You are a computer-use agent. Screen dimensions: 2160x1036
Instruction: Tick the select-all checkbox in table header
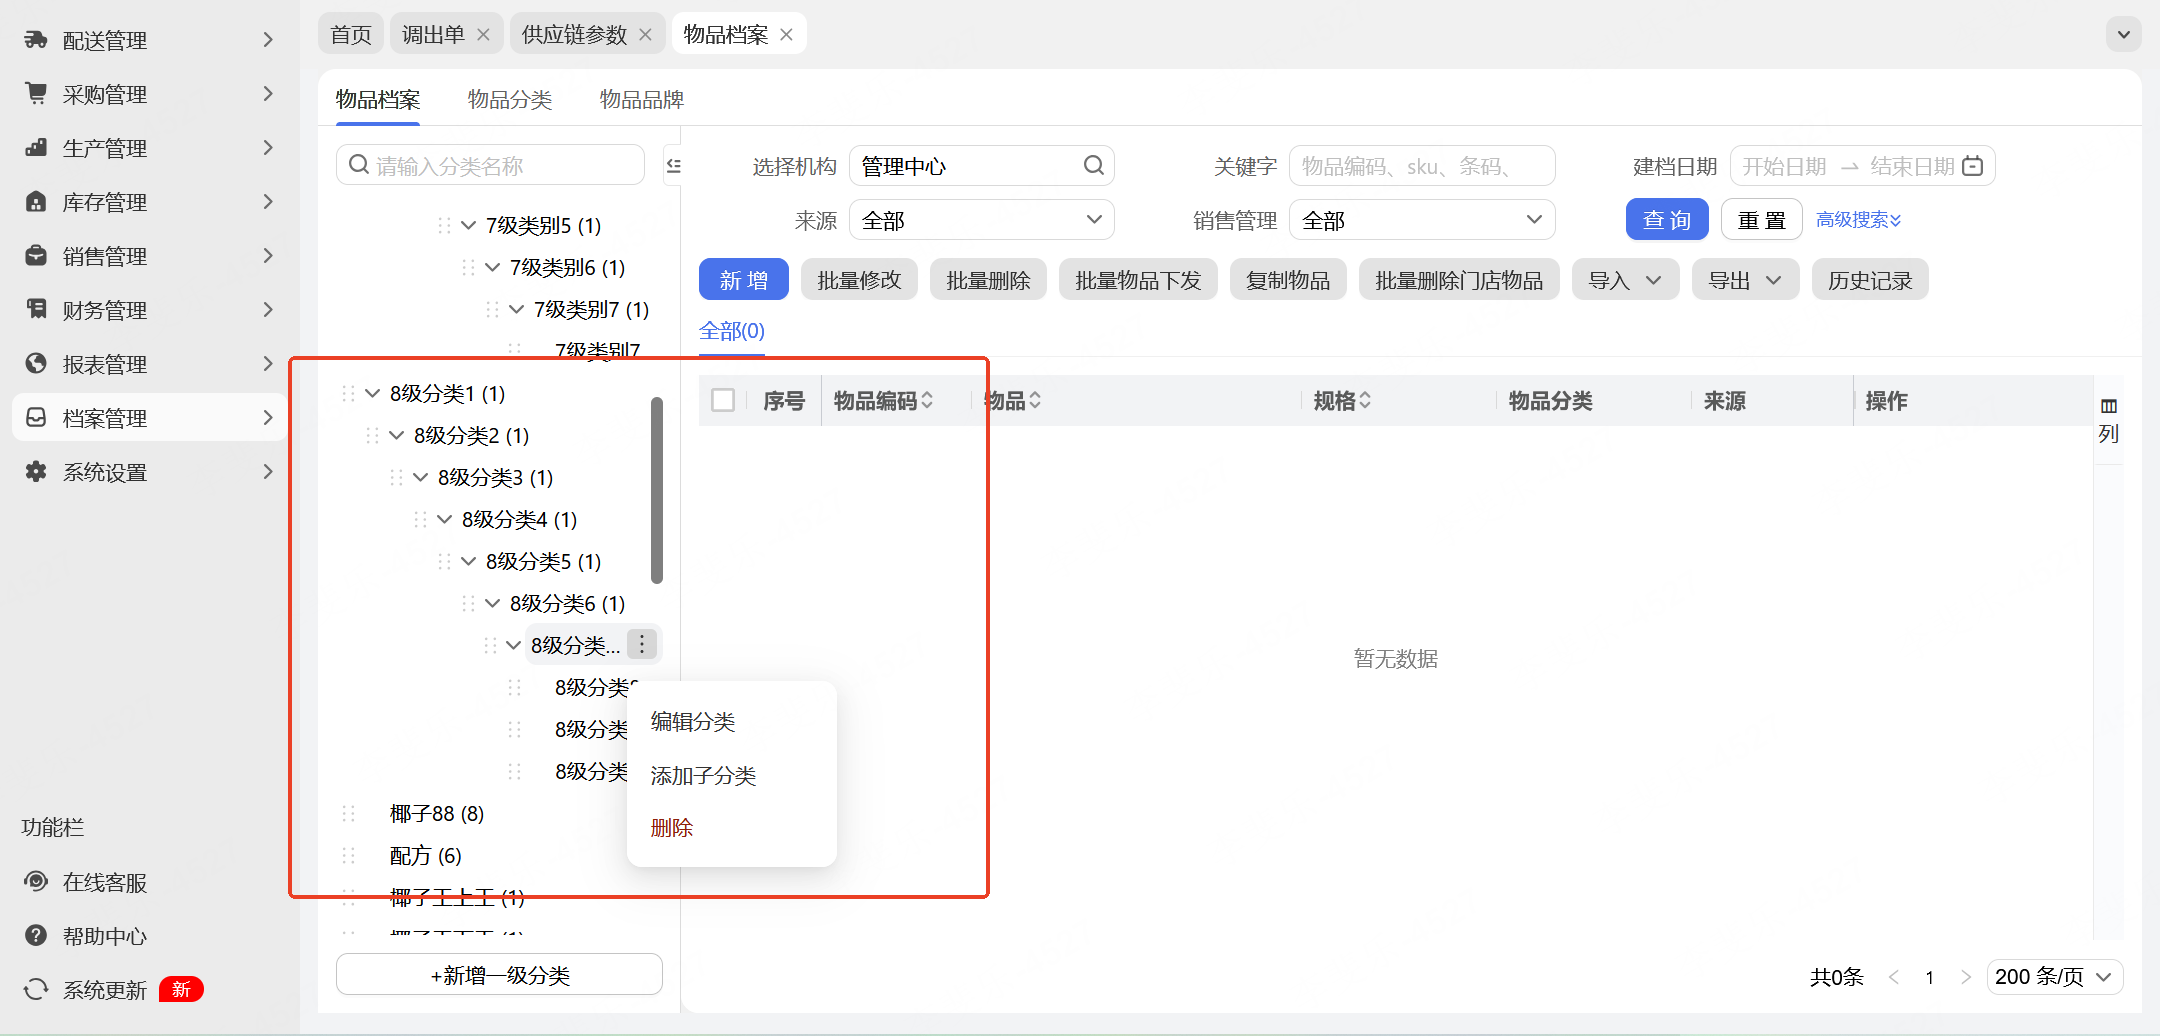723,401
